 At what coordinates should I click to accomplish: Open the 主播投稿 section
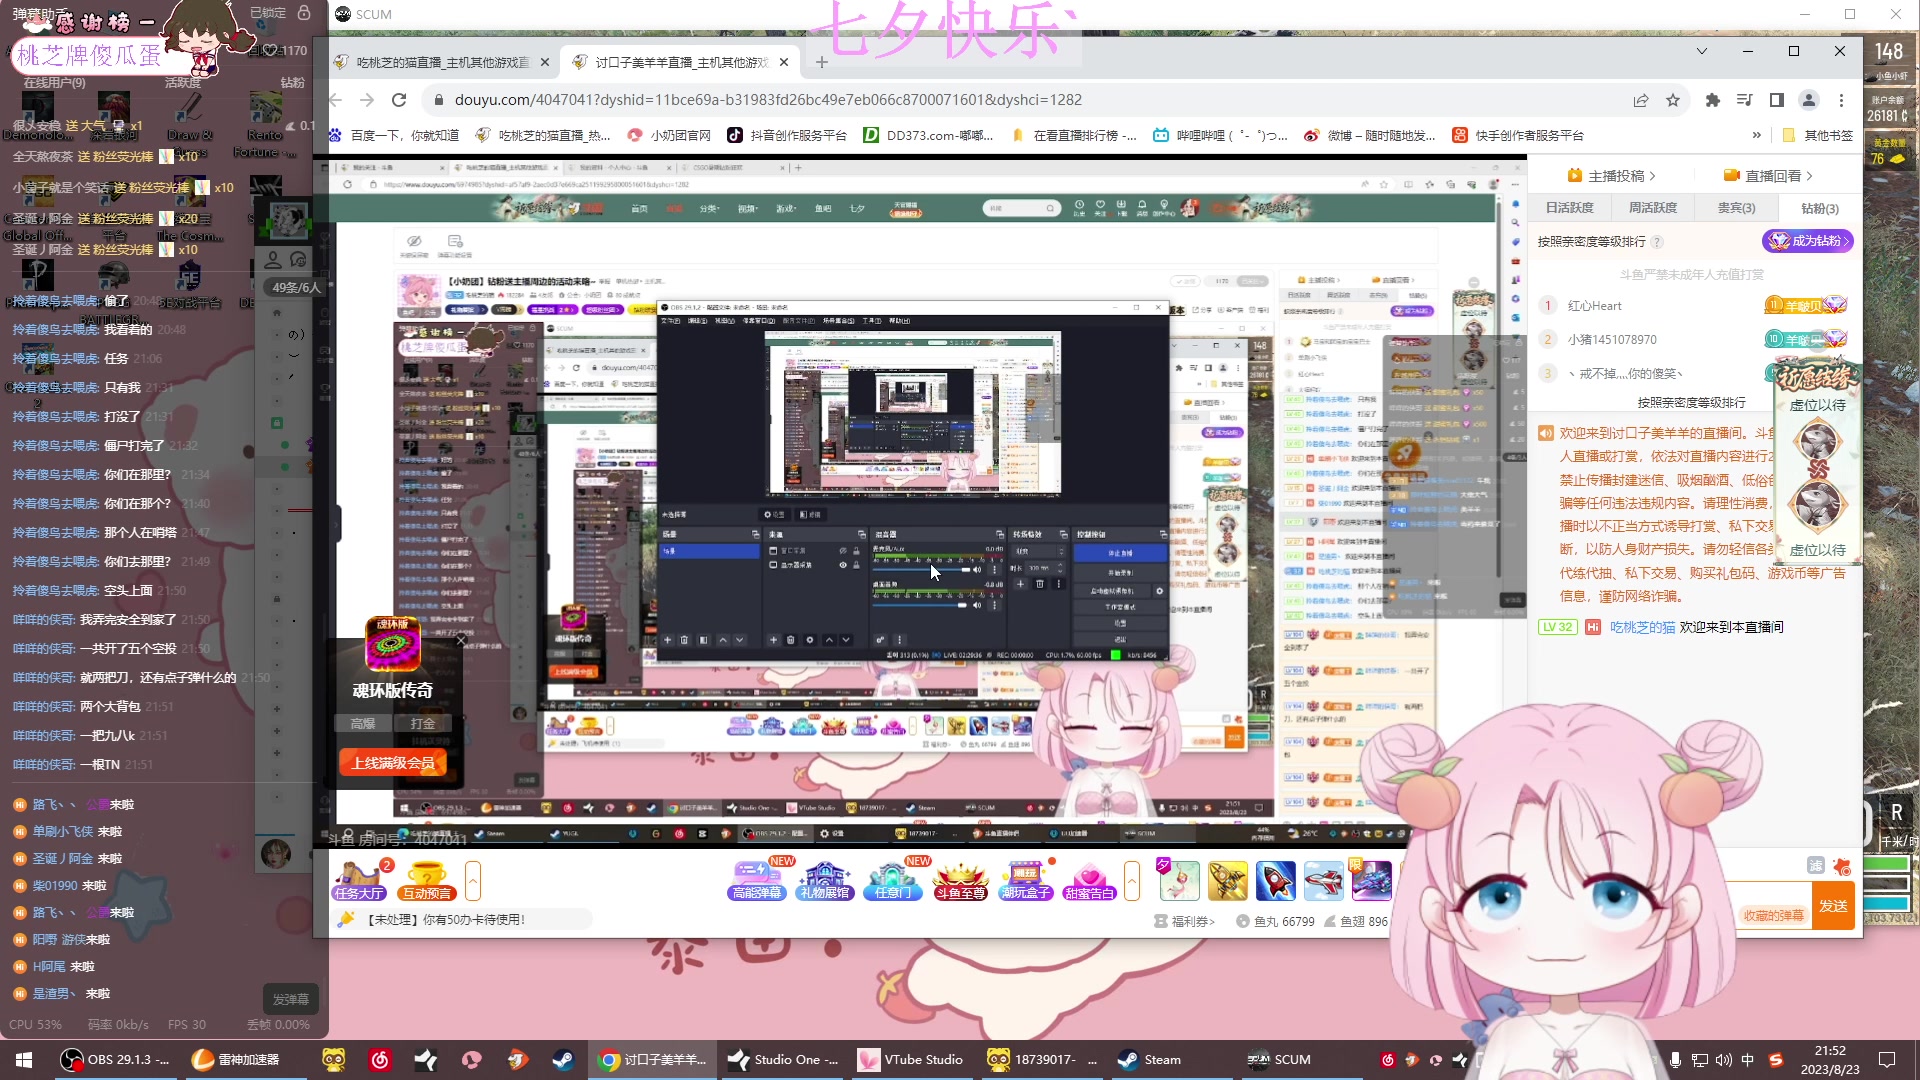pyautogui.click(x=1611, y=176)
